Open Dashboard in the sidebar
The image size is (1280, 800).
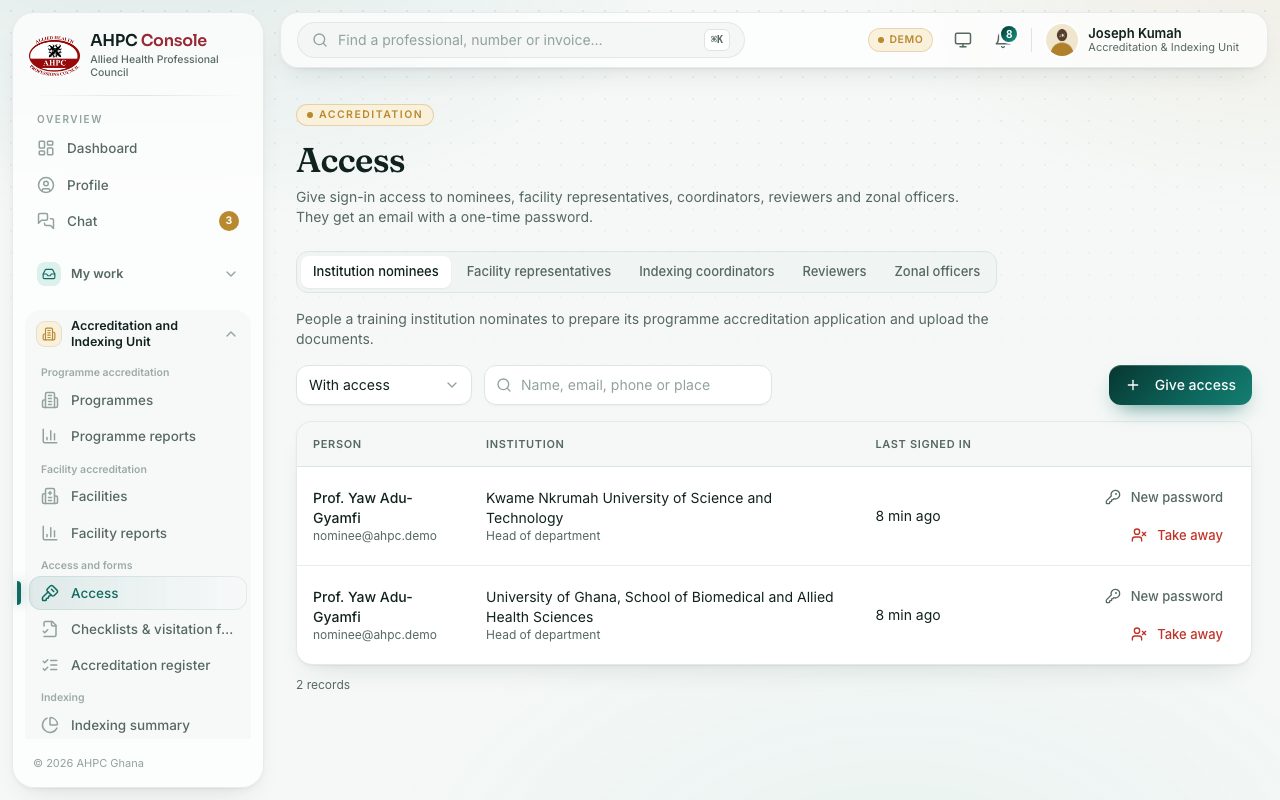pos(138,148)
